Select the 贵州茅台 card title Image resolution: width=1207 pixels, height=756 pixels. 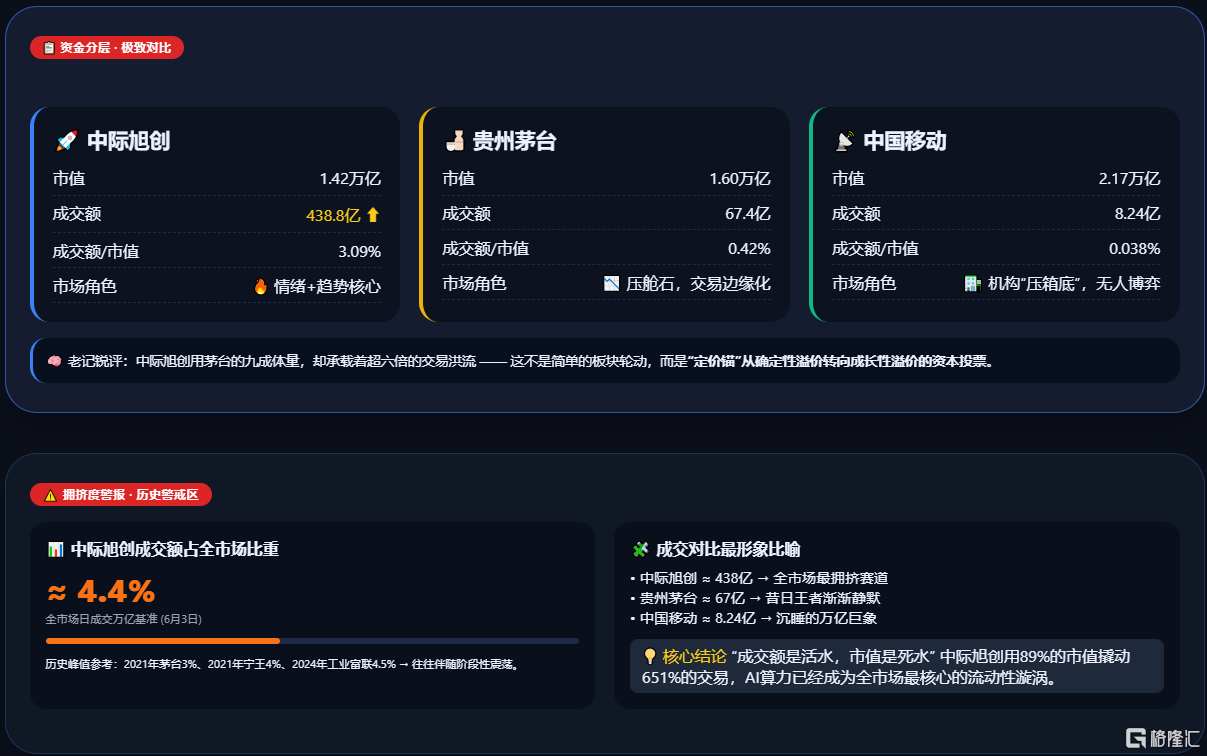coord(514,141)
